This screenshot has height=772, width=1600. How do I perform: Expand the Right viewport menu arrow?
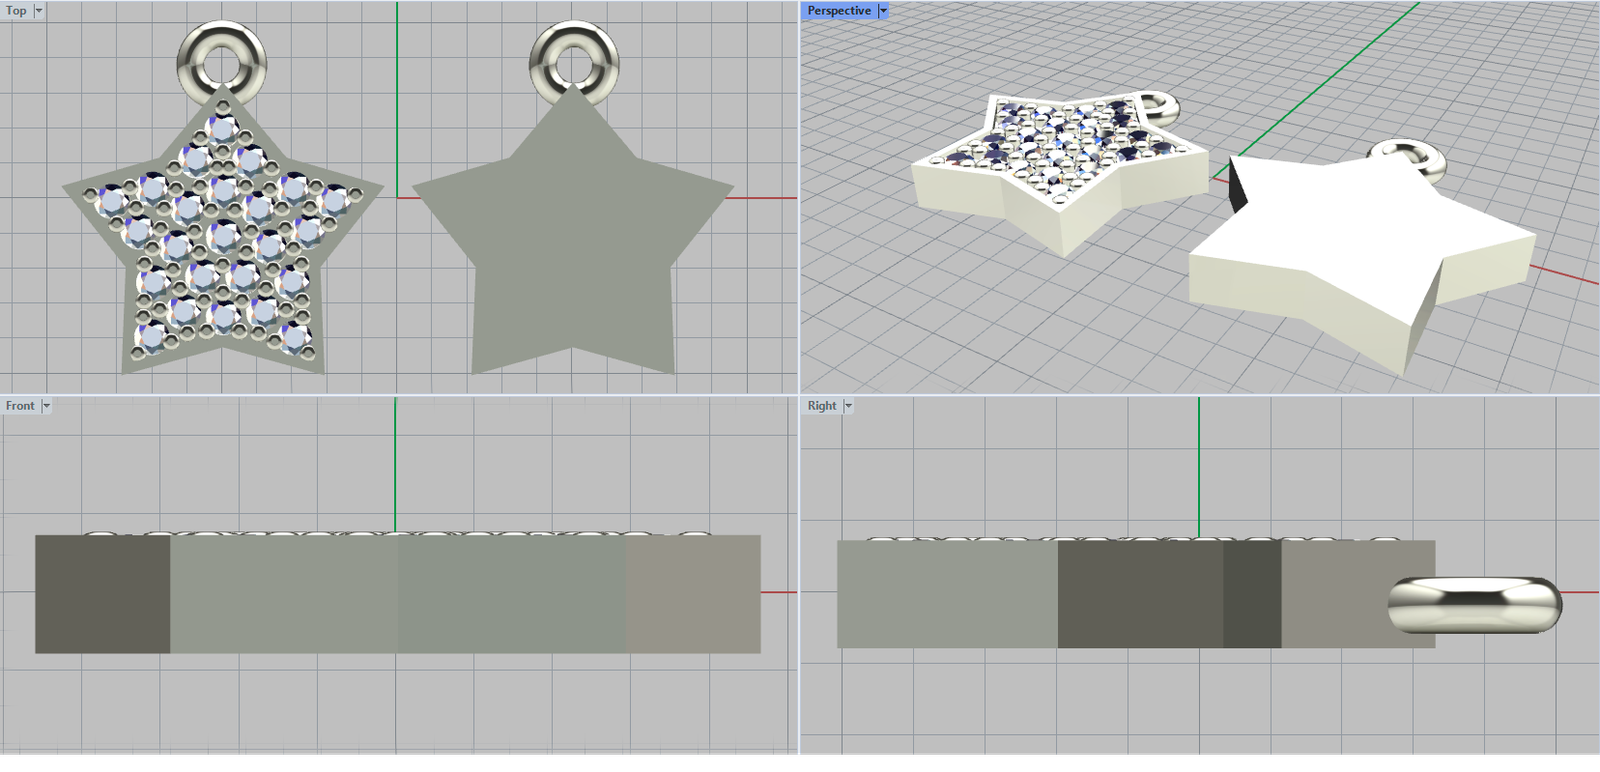tap(848, 406)
